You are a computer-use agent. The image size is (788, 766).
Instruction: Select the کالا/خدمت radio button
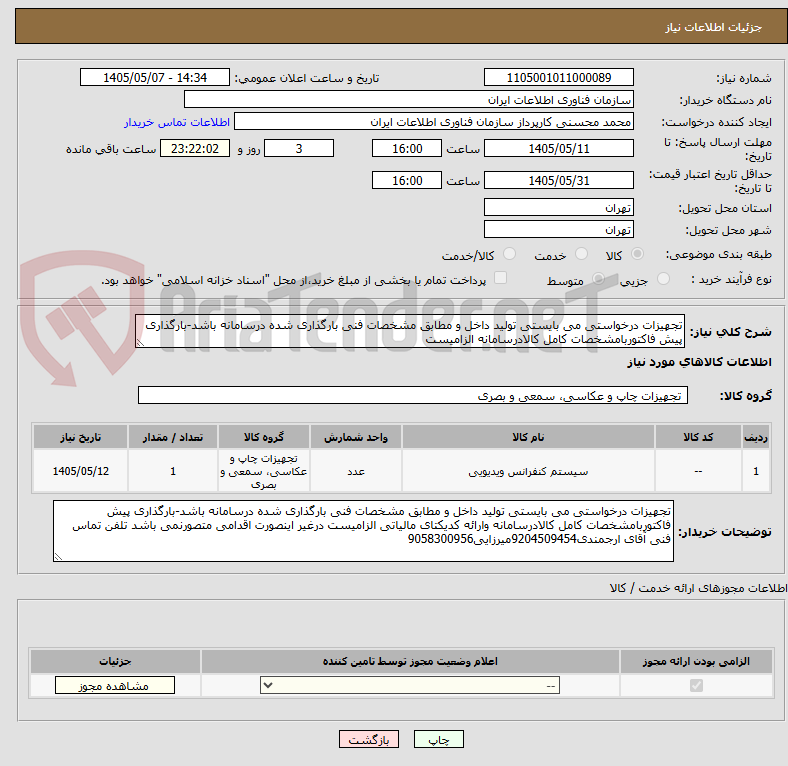[x=509, y=254]
